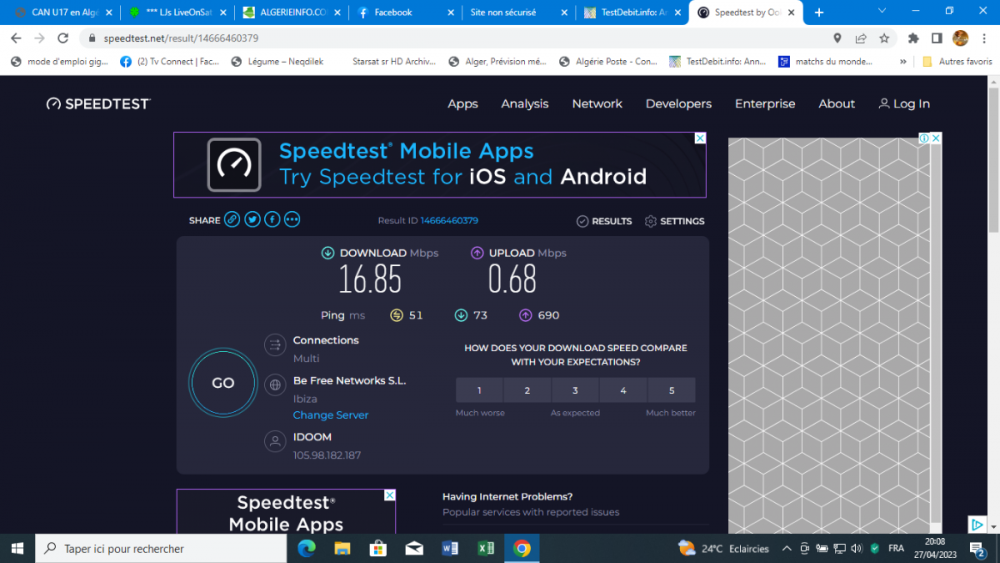Viewport: 1000px width, 563px height.
Task: Rate download speed as 1
Action: tap(479, 390)
